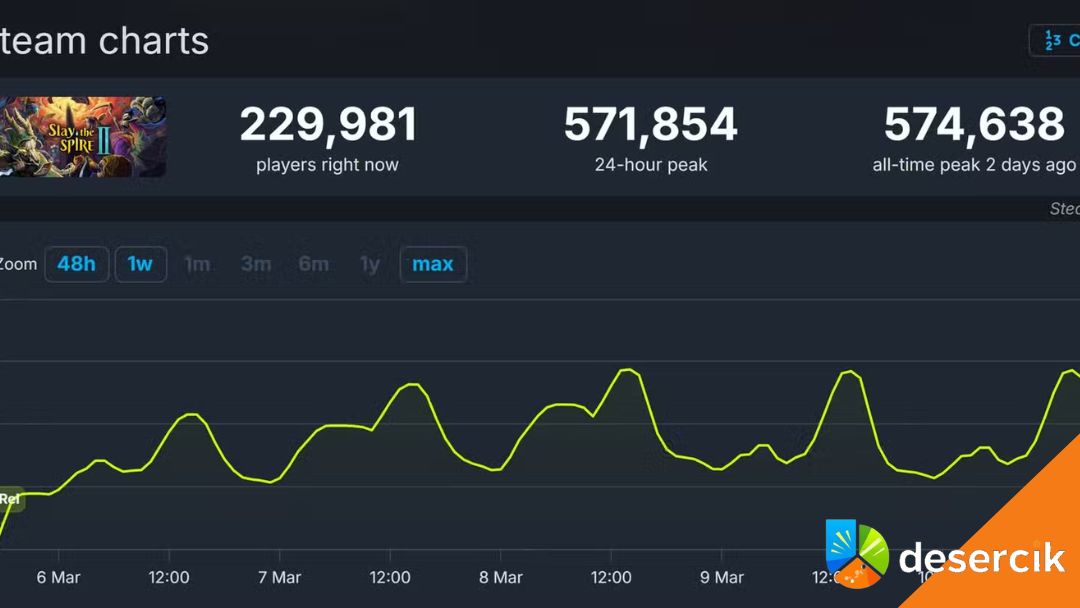
Task: Click the 571,854 24-hour peak figure
Action: tap(651, 126)
